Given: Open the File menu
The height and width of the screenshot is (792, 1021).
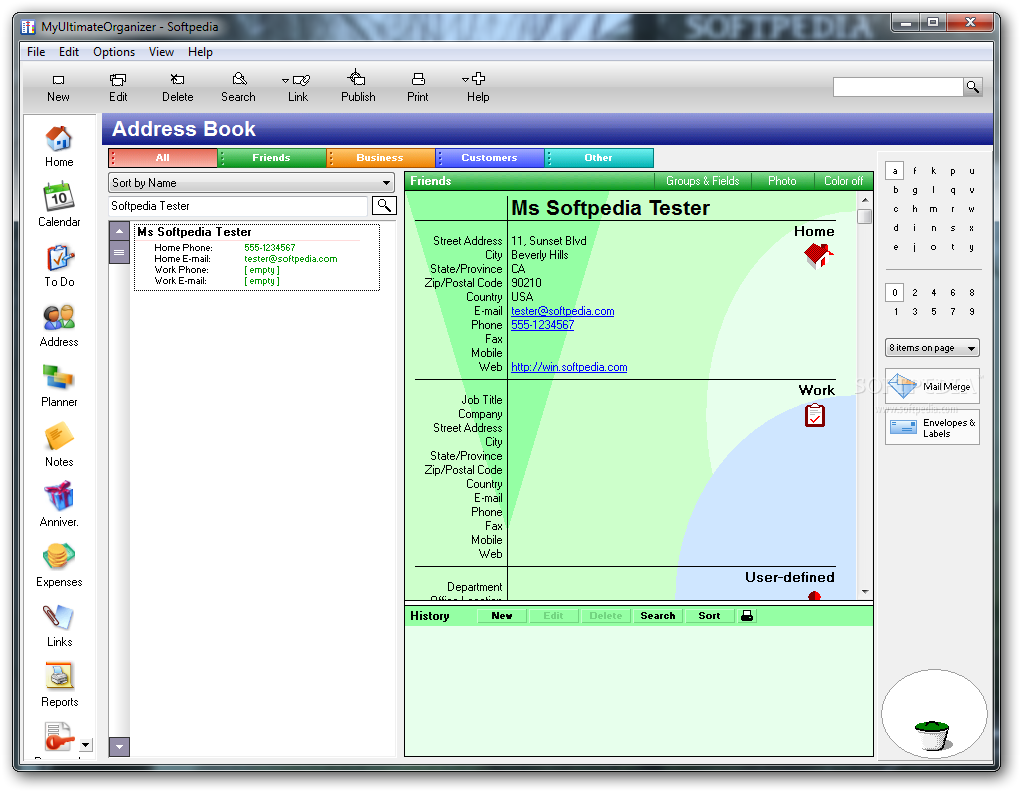Looking at the screenshot, I should point(36,51).
